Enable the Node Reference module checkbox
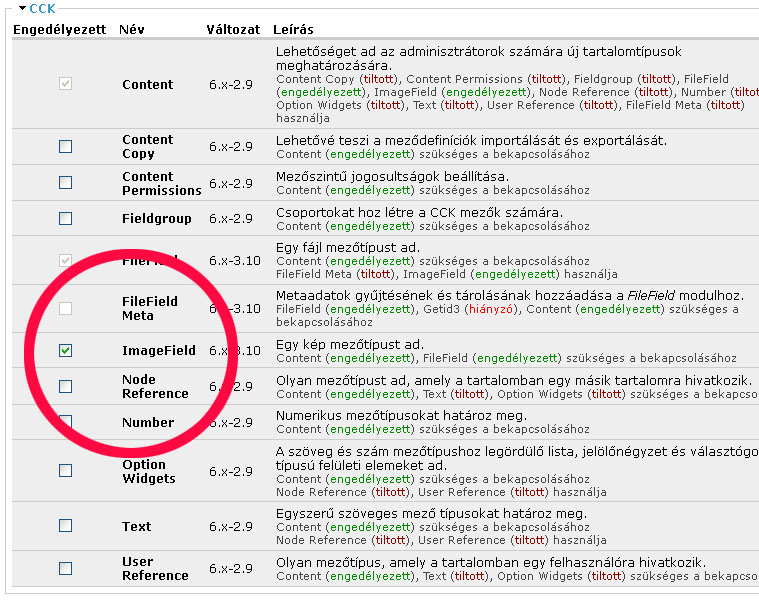Image resolution: width=759 pixels, height=607 pixels. tap(65, 386)
